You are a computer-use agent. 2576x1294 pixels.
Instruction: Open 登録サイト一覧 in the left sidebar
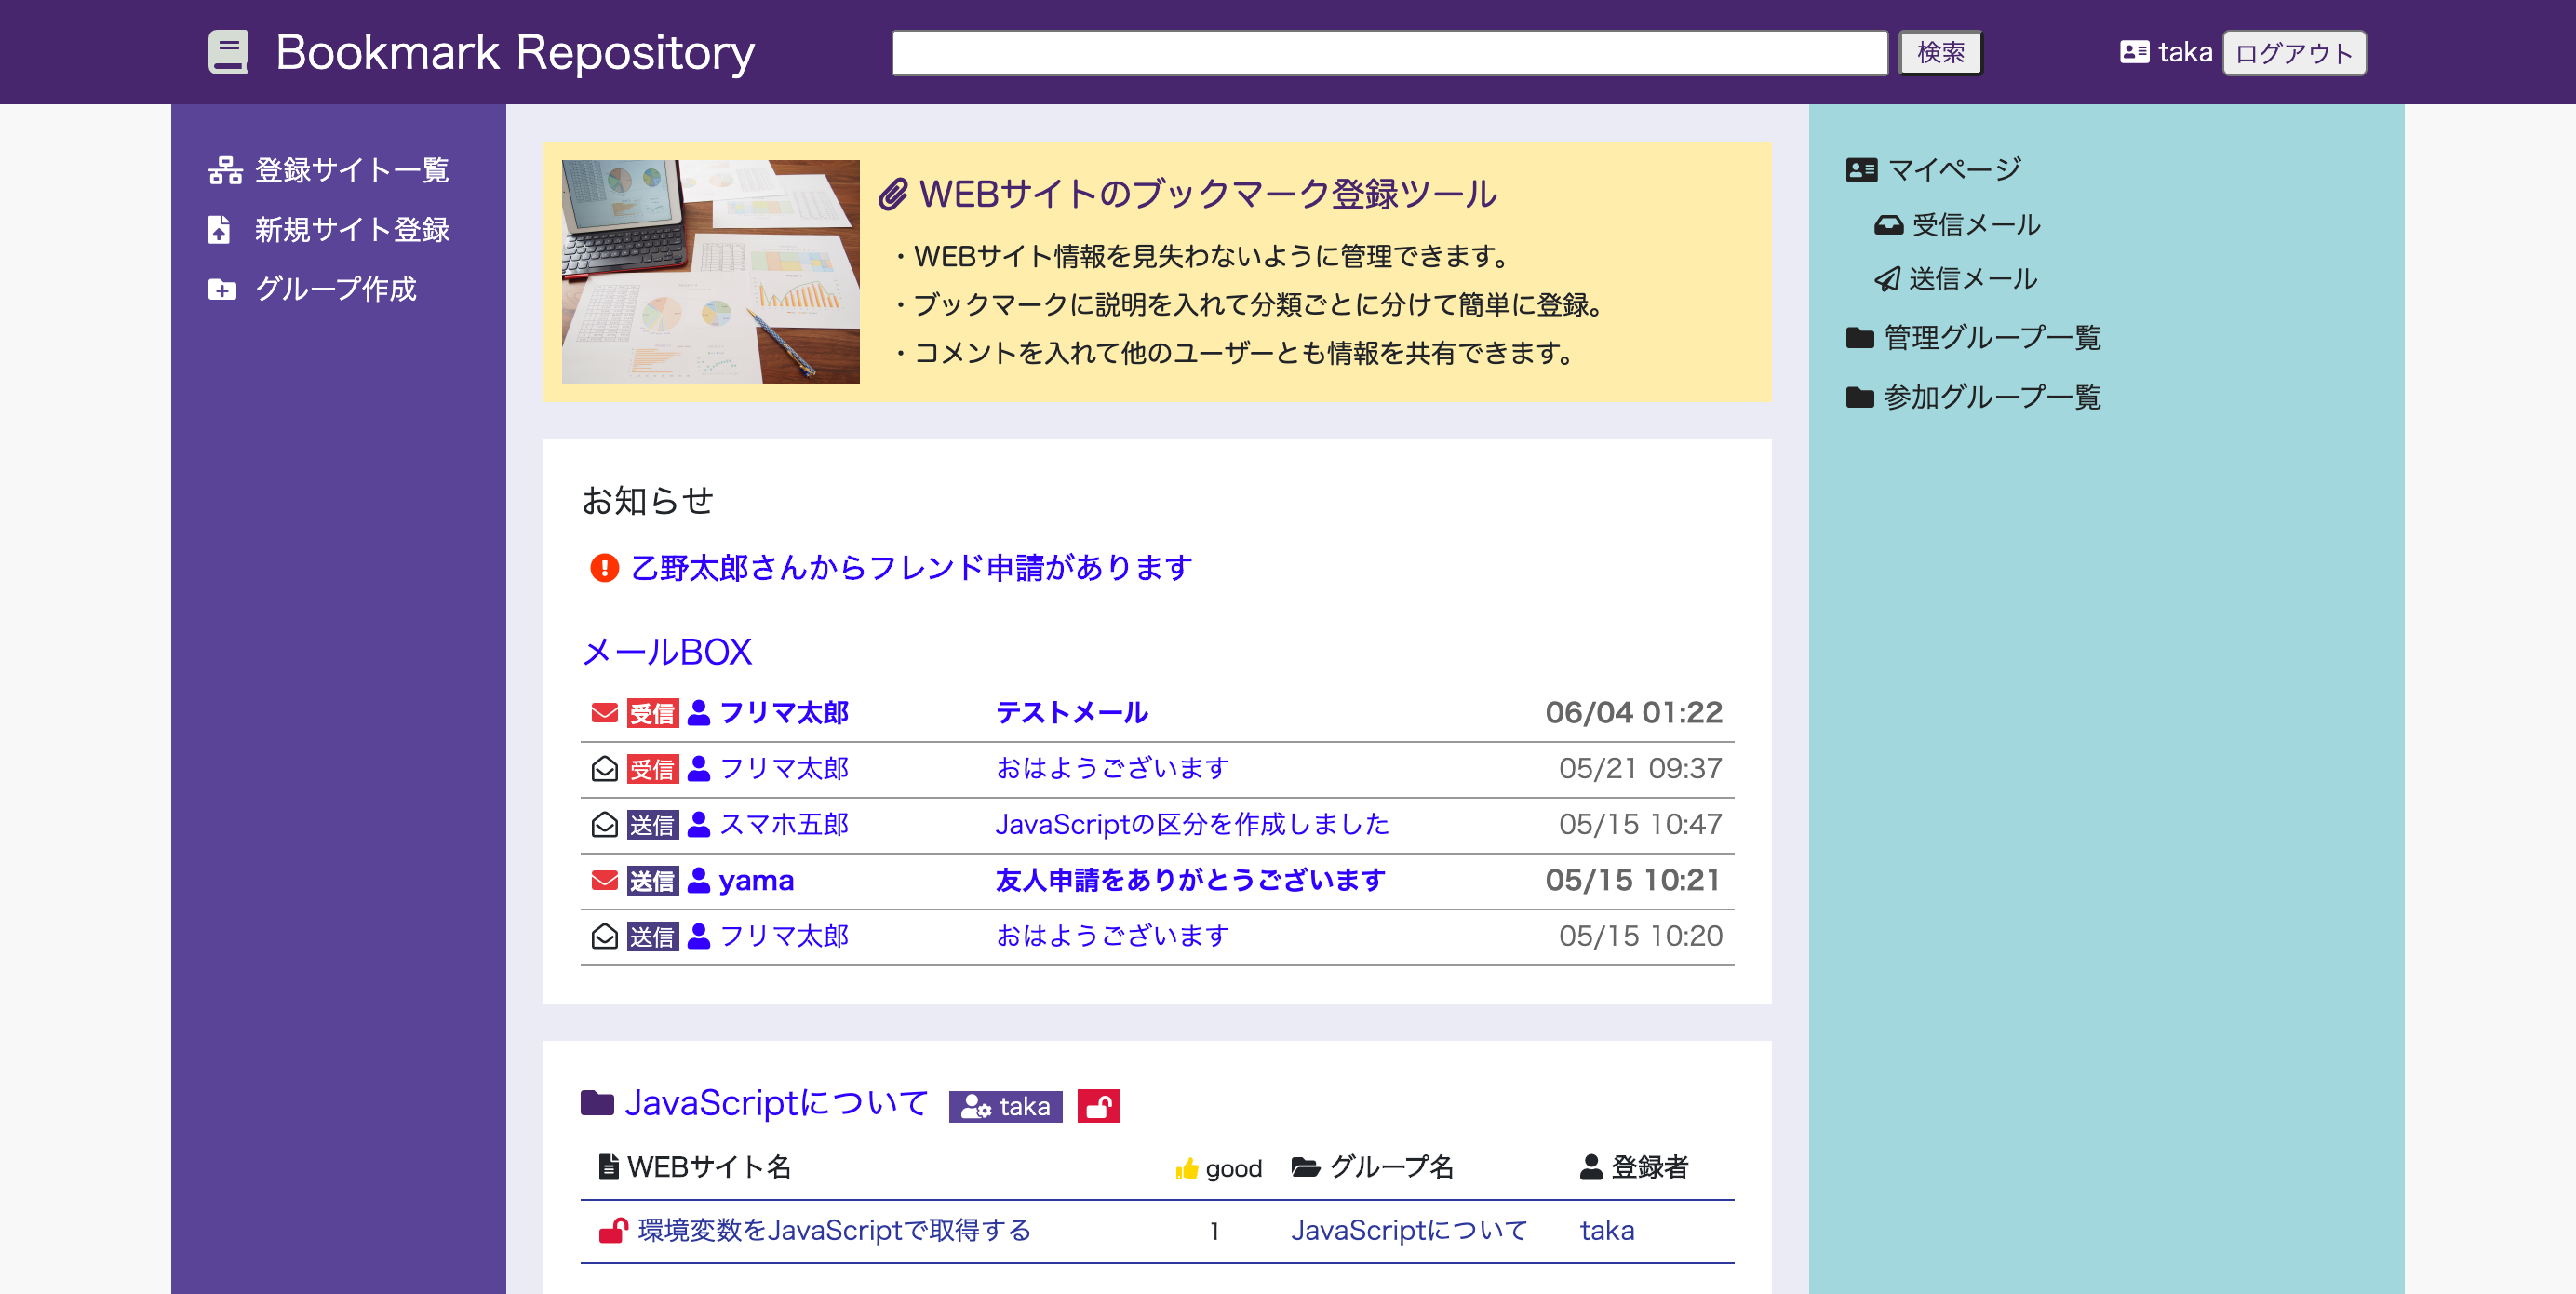tap(351, 170)
